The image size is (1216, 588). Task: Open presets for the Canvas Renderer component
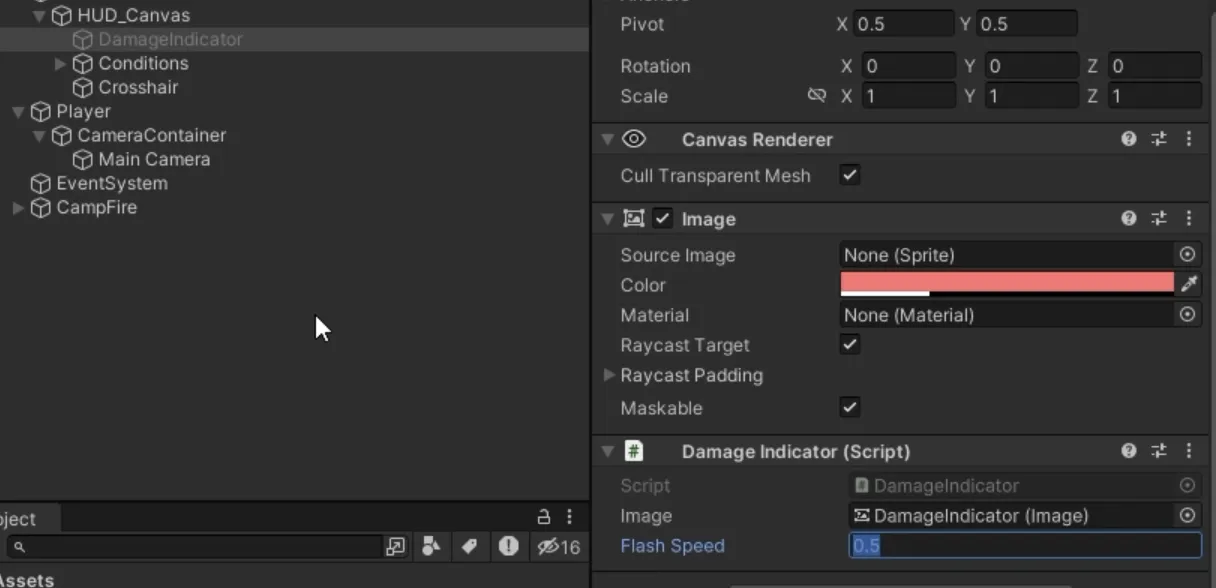click(x=1159, y=139)
